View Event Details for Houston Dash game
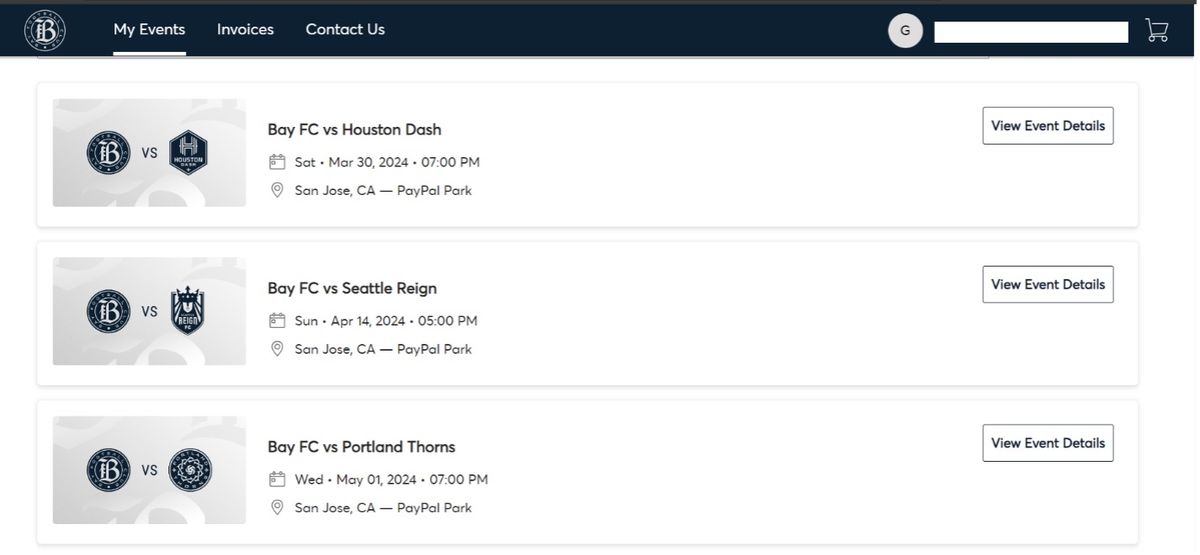The image size is (1200, 555). click(1047, 126)
